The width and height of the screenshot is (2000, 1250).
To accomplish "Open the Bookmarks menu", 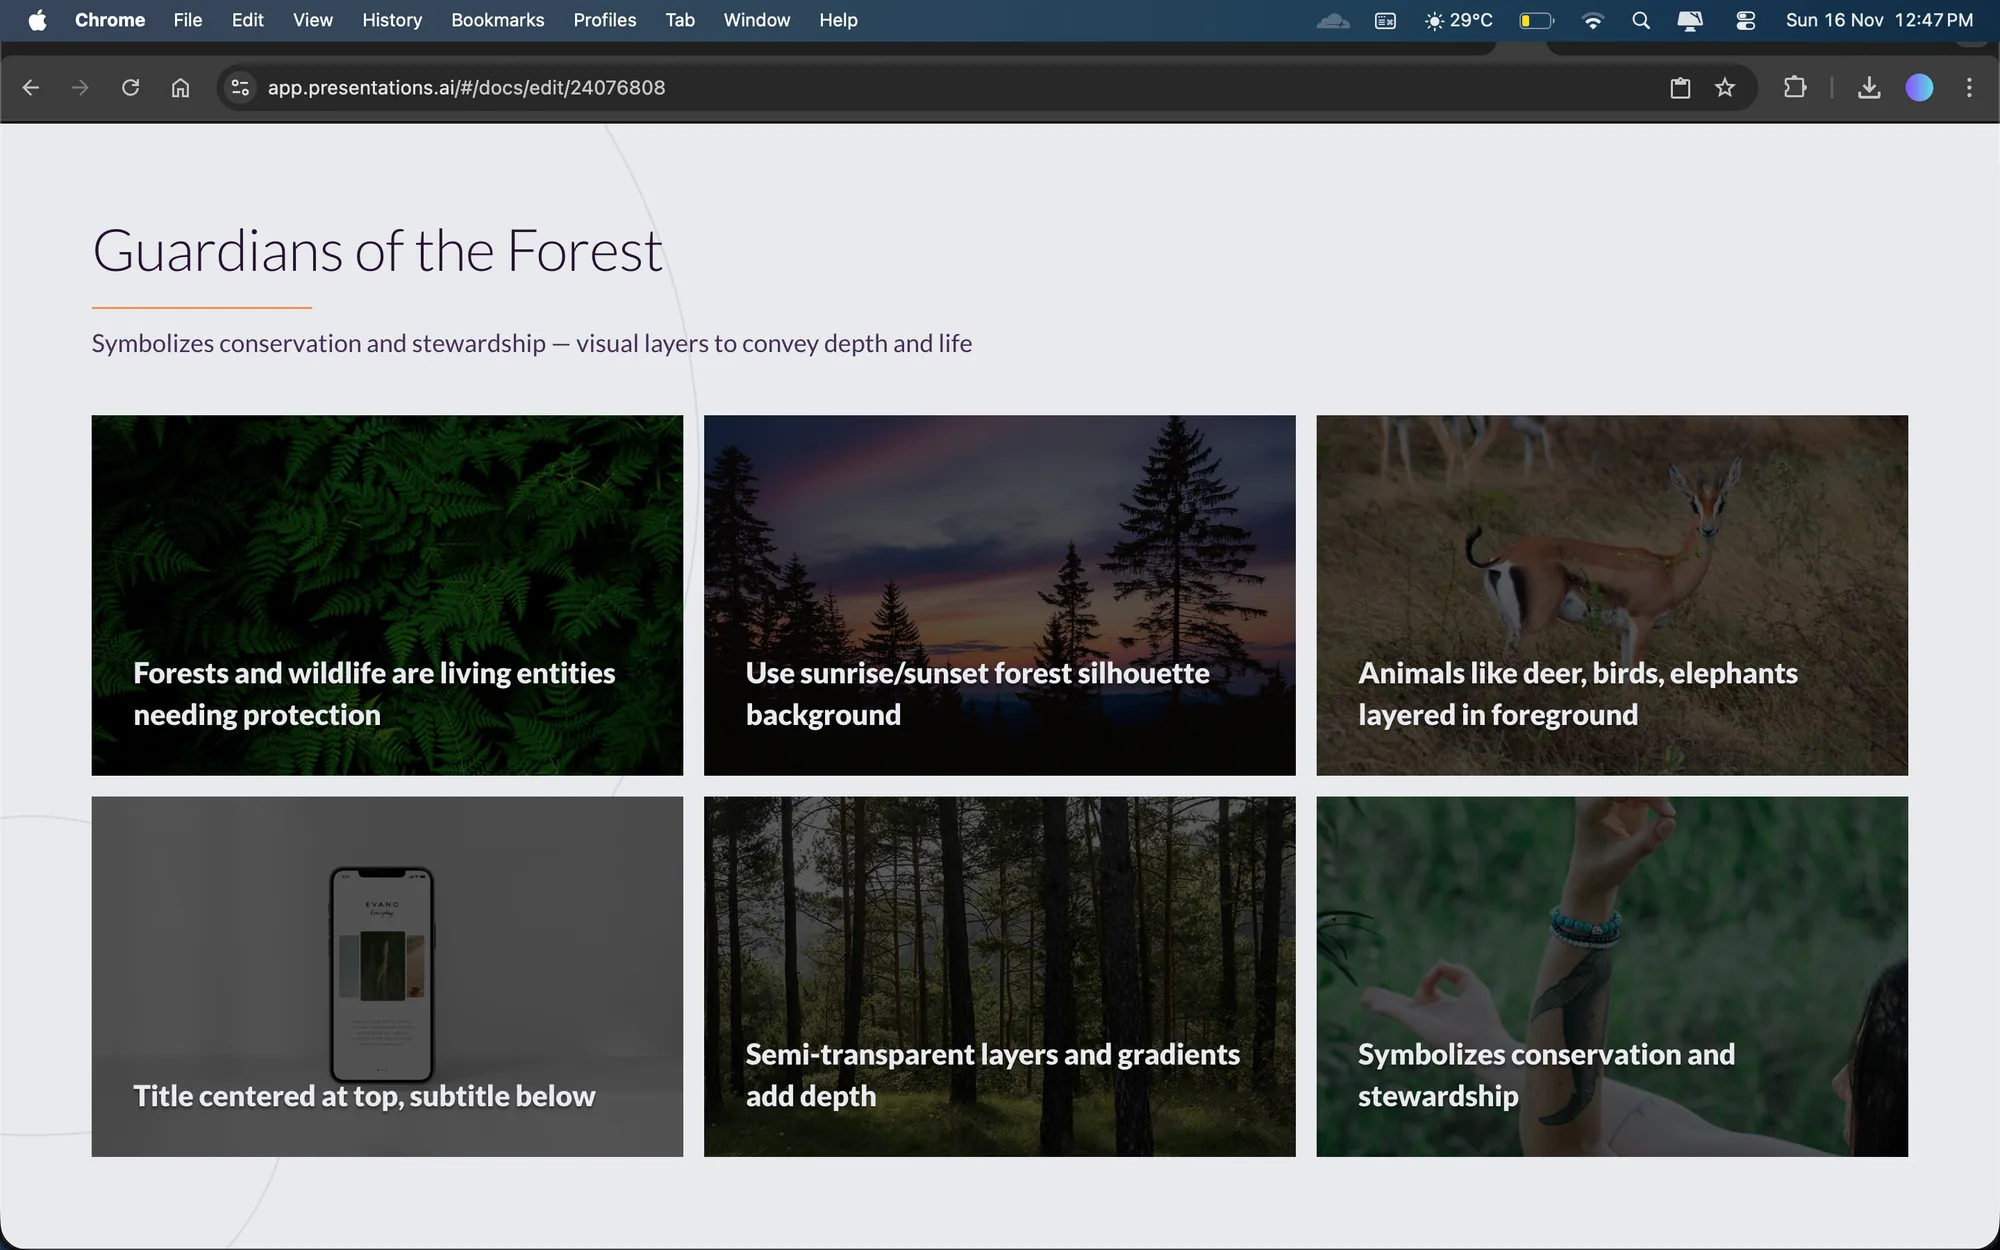I will tap(498, 20).
